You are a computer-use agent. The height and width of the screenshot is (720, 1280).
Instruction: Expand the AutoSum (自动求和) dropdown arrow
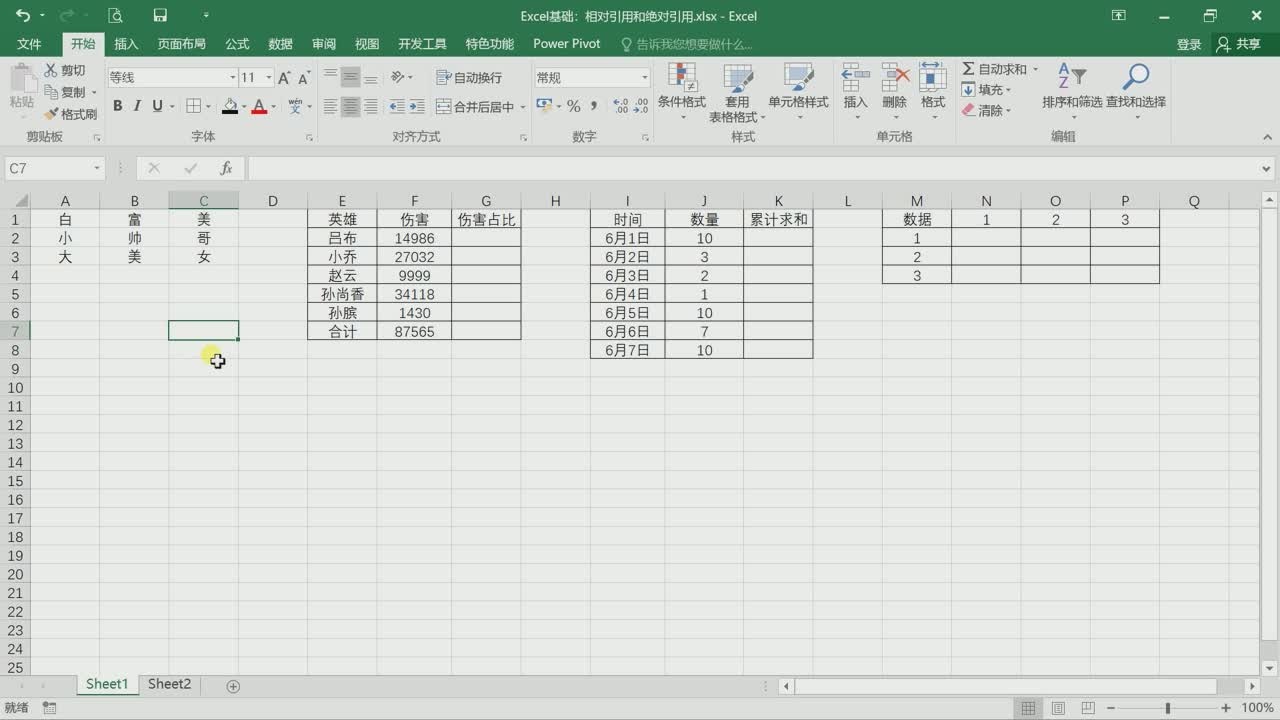click(1035, 69)
